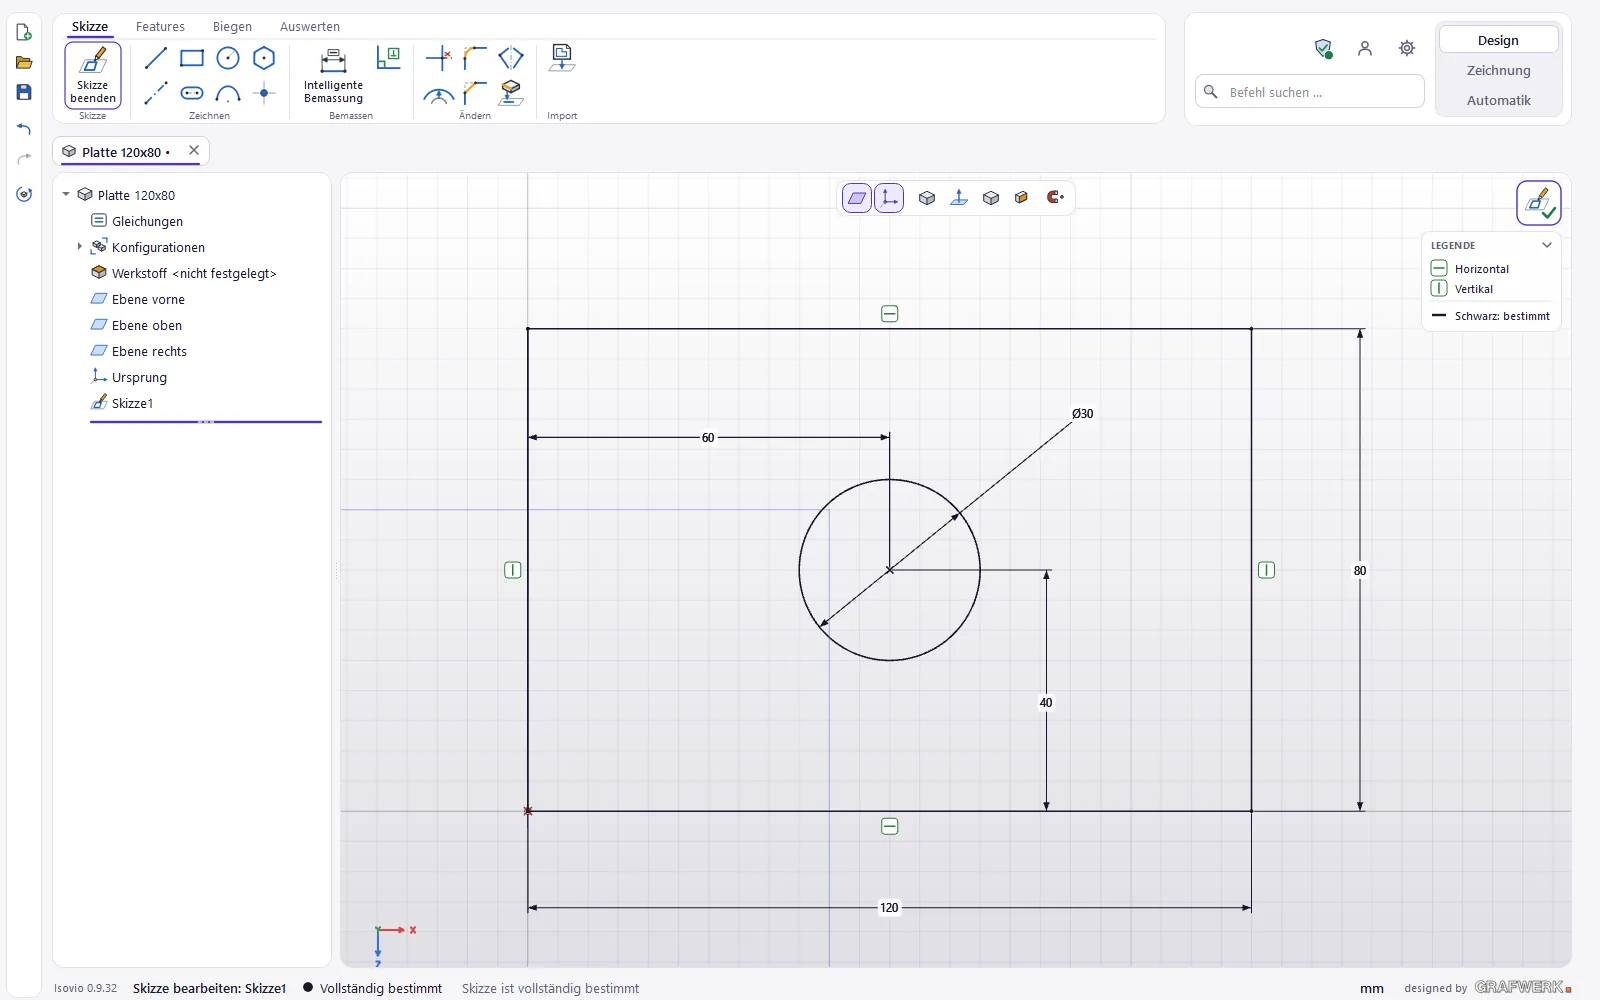Select the Circle drawing tool
The height and width of the screenshot is (1000, 1600).
(x=228, y=58)
